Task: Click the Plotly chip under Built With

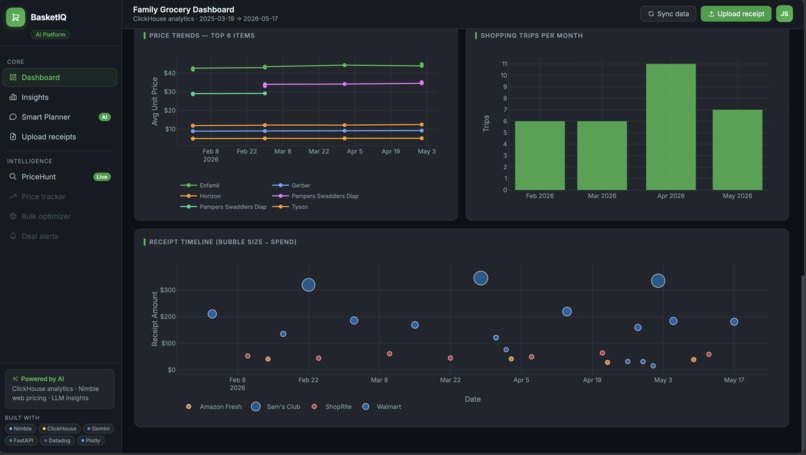Action: coord(90,441)
